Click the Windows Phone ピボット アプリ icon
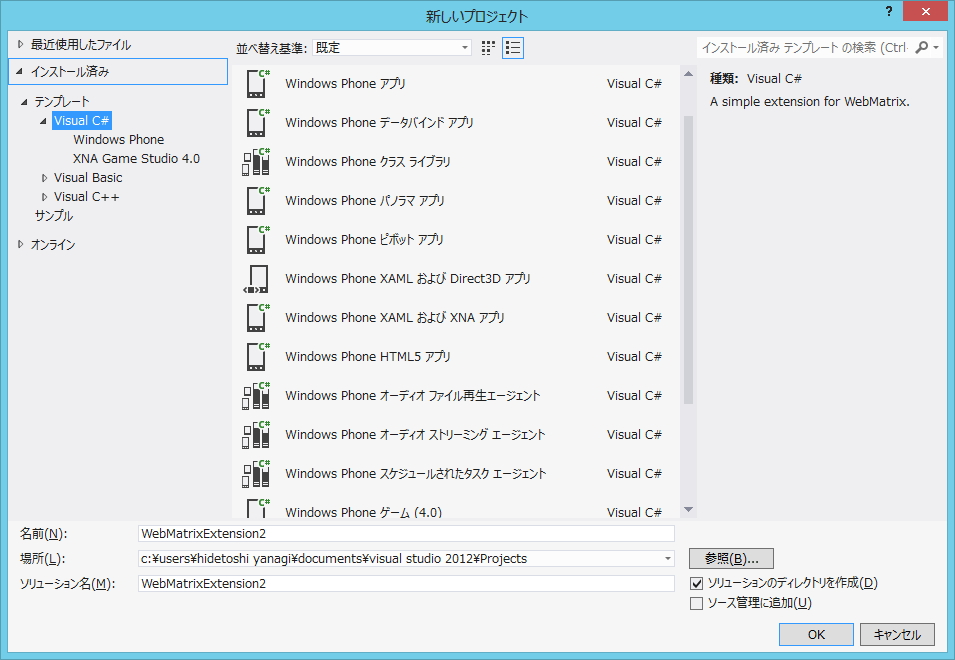This screenshot has height=660, width=955. (x=258, y=239)
